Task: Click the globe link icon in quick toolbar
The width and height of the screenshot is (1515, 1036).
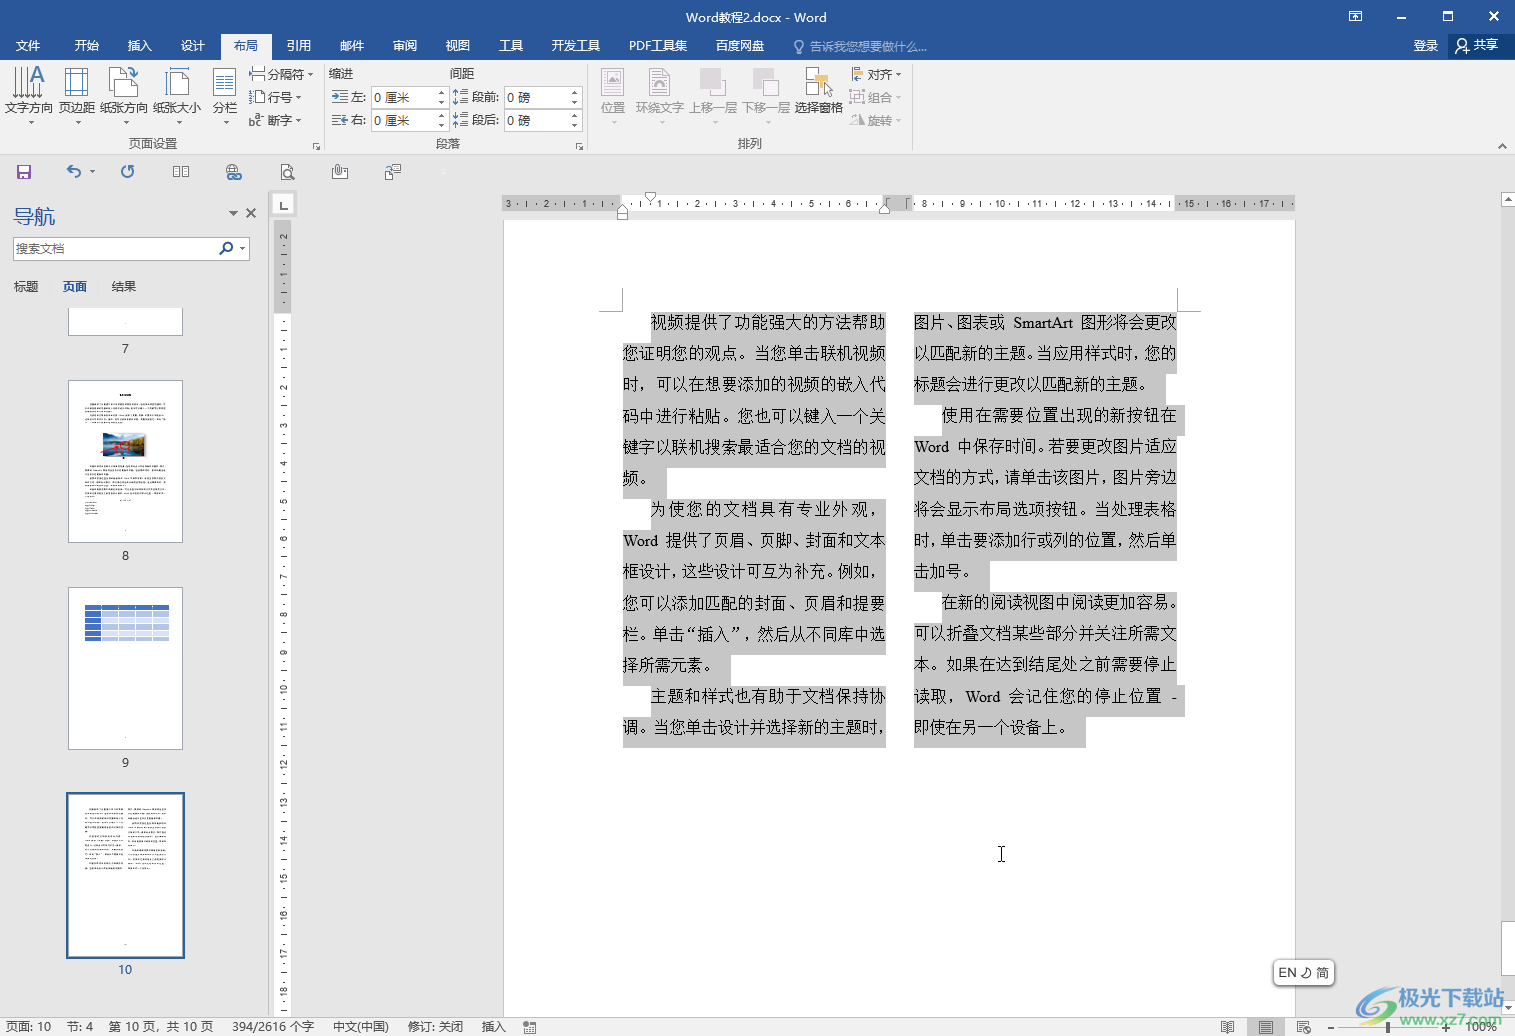Action: 234,172
